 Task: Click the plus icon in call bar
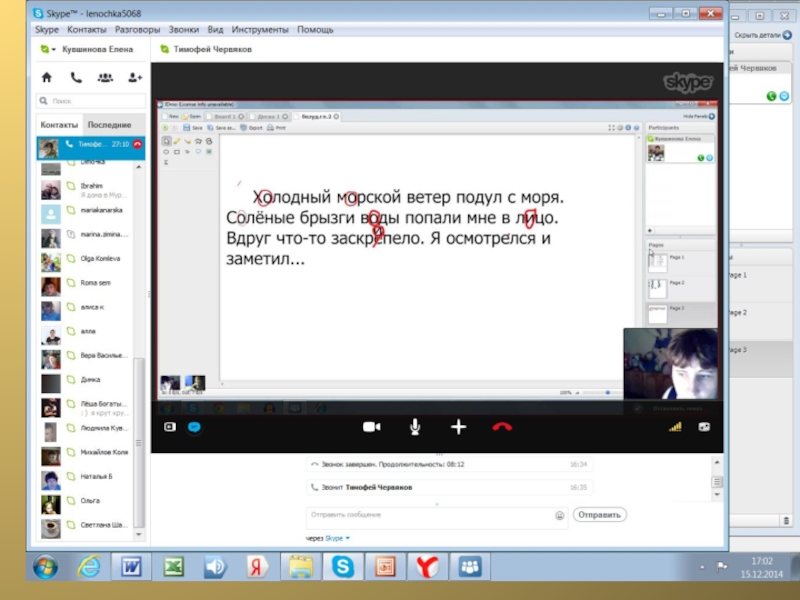tap(459, 427)
